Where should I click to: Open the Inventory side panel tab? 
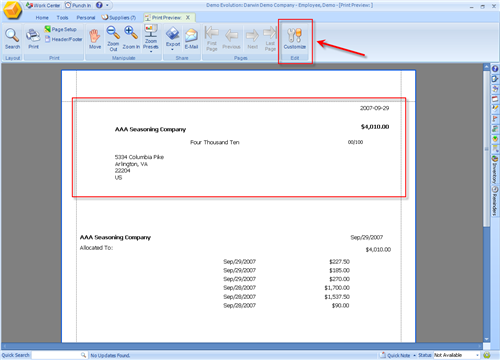click(x=495, y=169)
